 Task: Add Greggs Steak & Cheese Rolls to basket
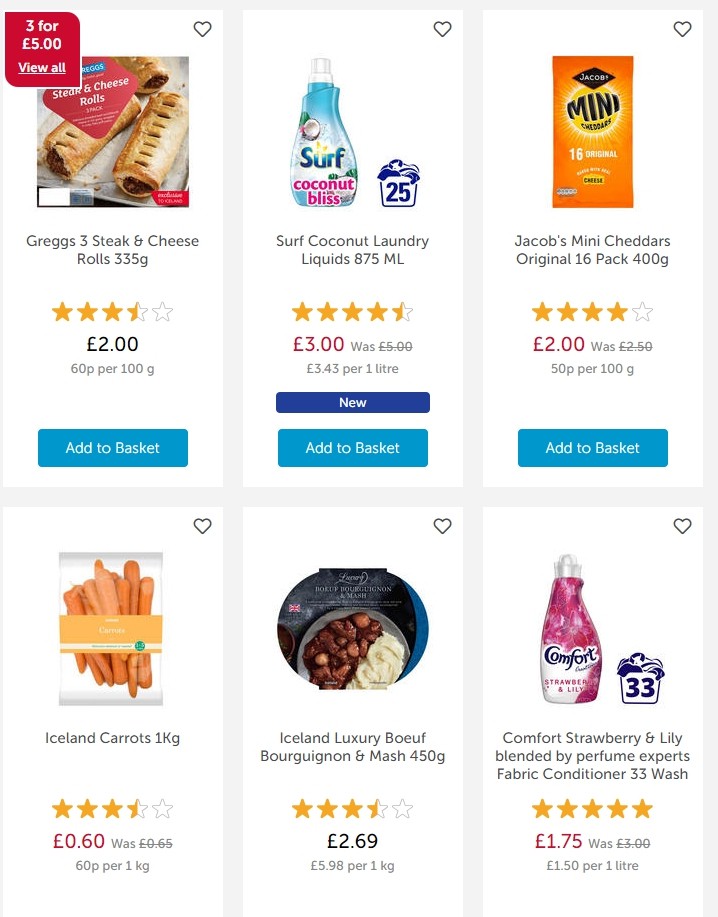[112, 448]
